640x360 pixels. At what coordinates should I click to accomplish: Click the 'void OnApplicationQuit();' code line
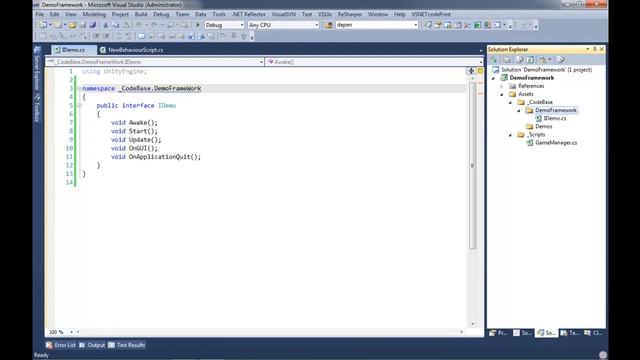pos(156,157)
